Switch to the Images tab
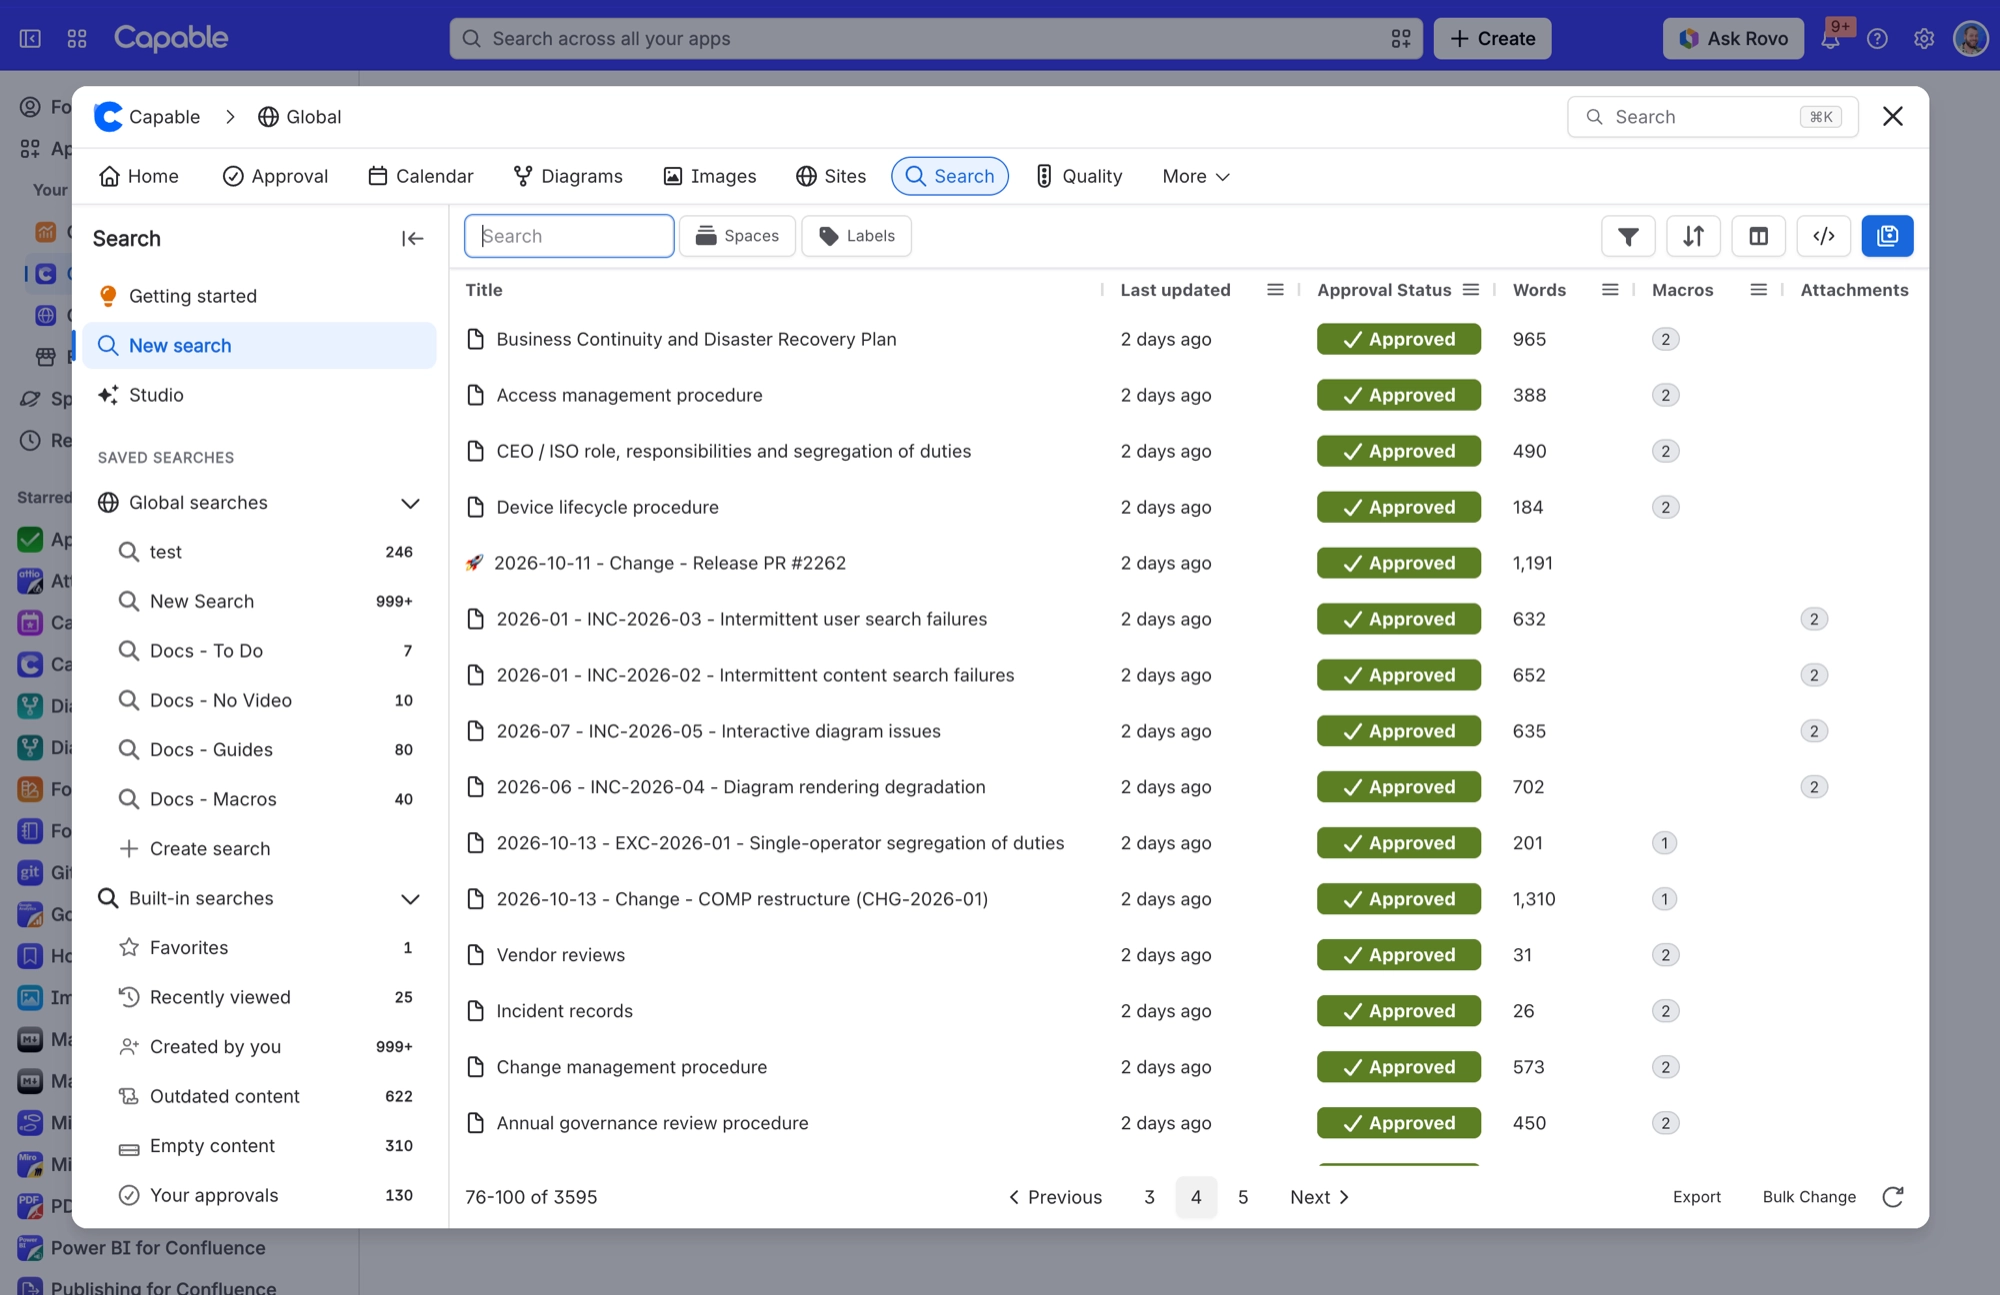The width and height of the screenshot is (2000, 1295). (710, 176)
